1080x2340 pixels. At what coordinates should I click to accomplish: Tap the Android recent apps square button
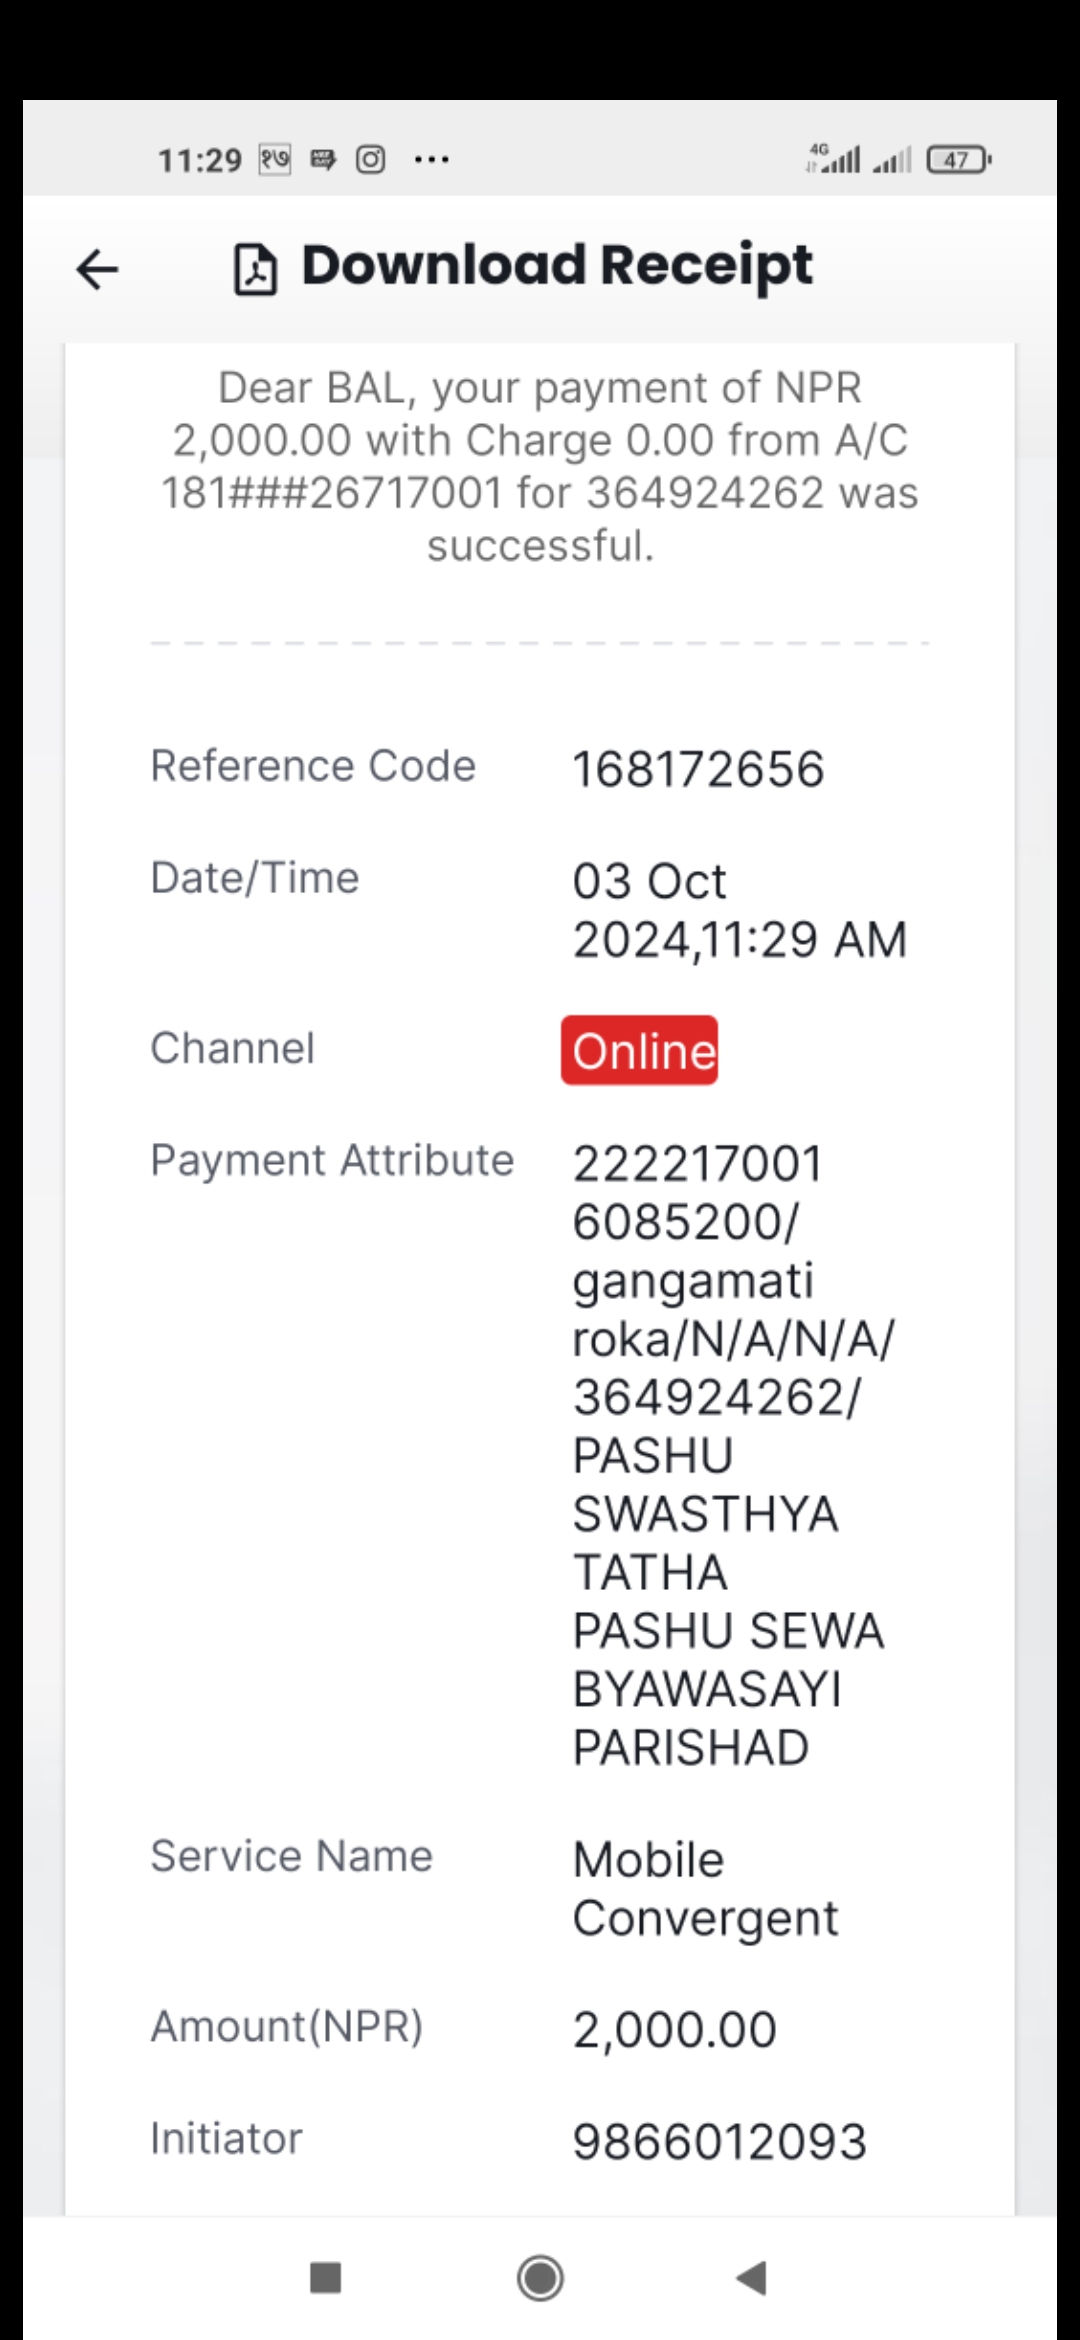326,2279
